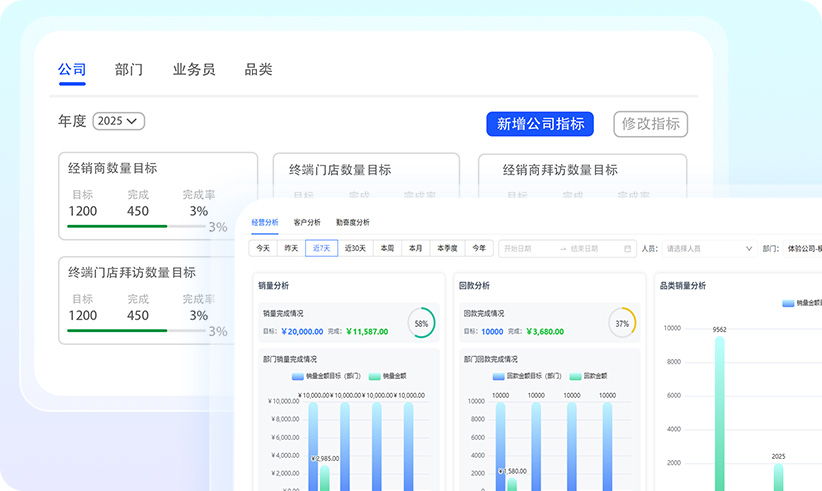Click the 部门回款完成情况 subheading
This screenshot has height=491, width=822.
490,359
